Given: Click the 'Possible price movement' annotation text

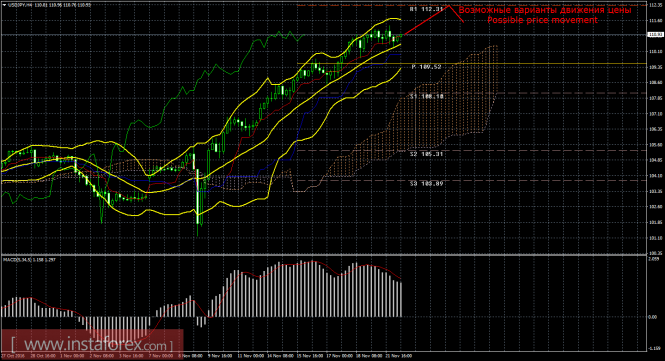Looking at the screenshot, I should tap(542, 20).
